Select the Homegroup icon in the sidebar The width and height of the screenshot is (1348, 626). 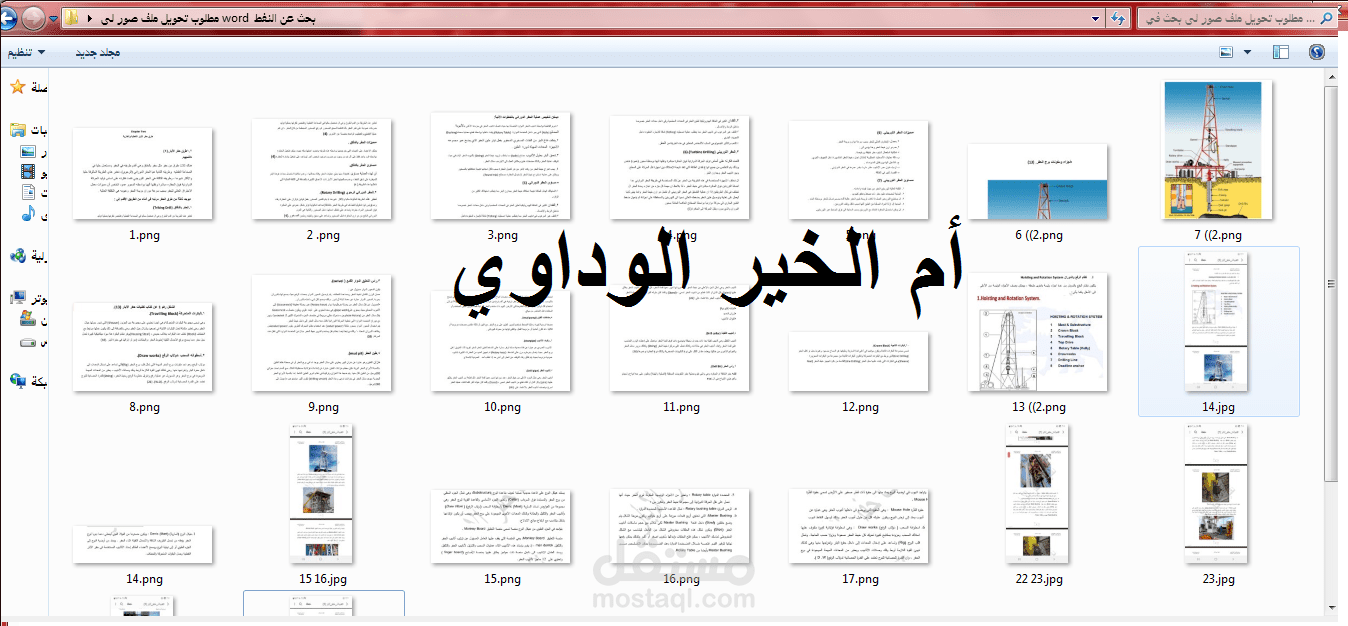[x=17, y=256]
